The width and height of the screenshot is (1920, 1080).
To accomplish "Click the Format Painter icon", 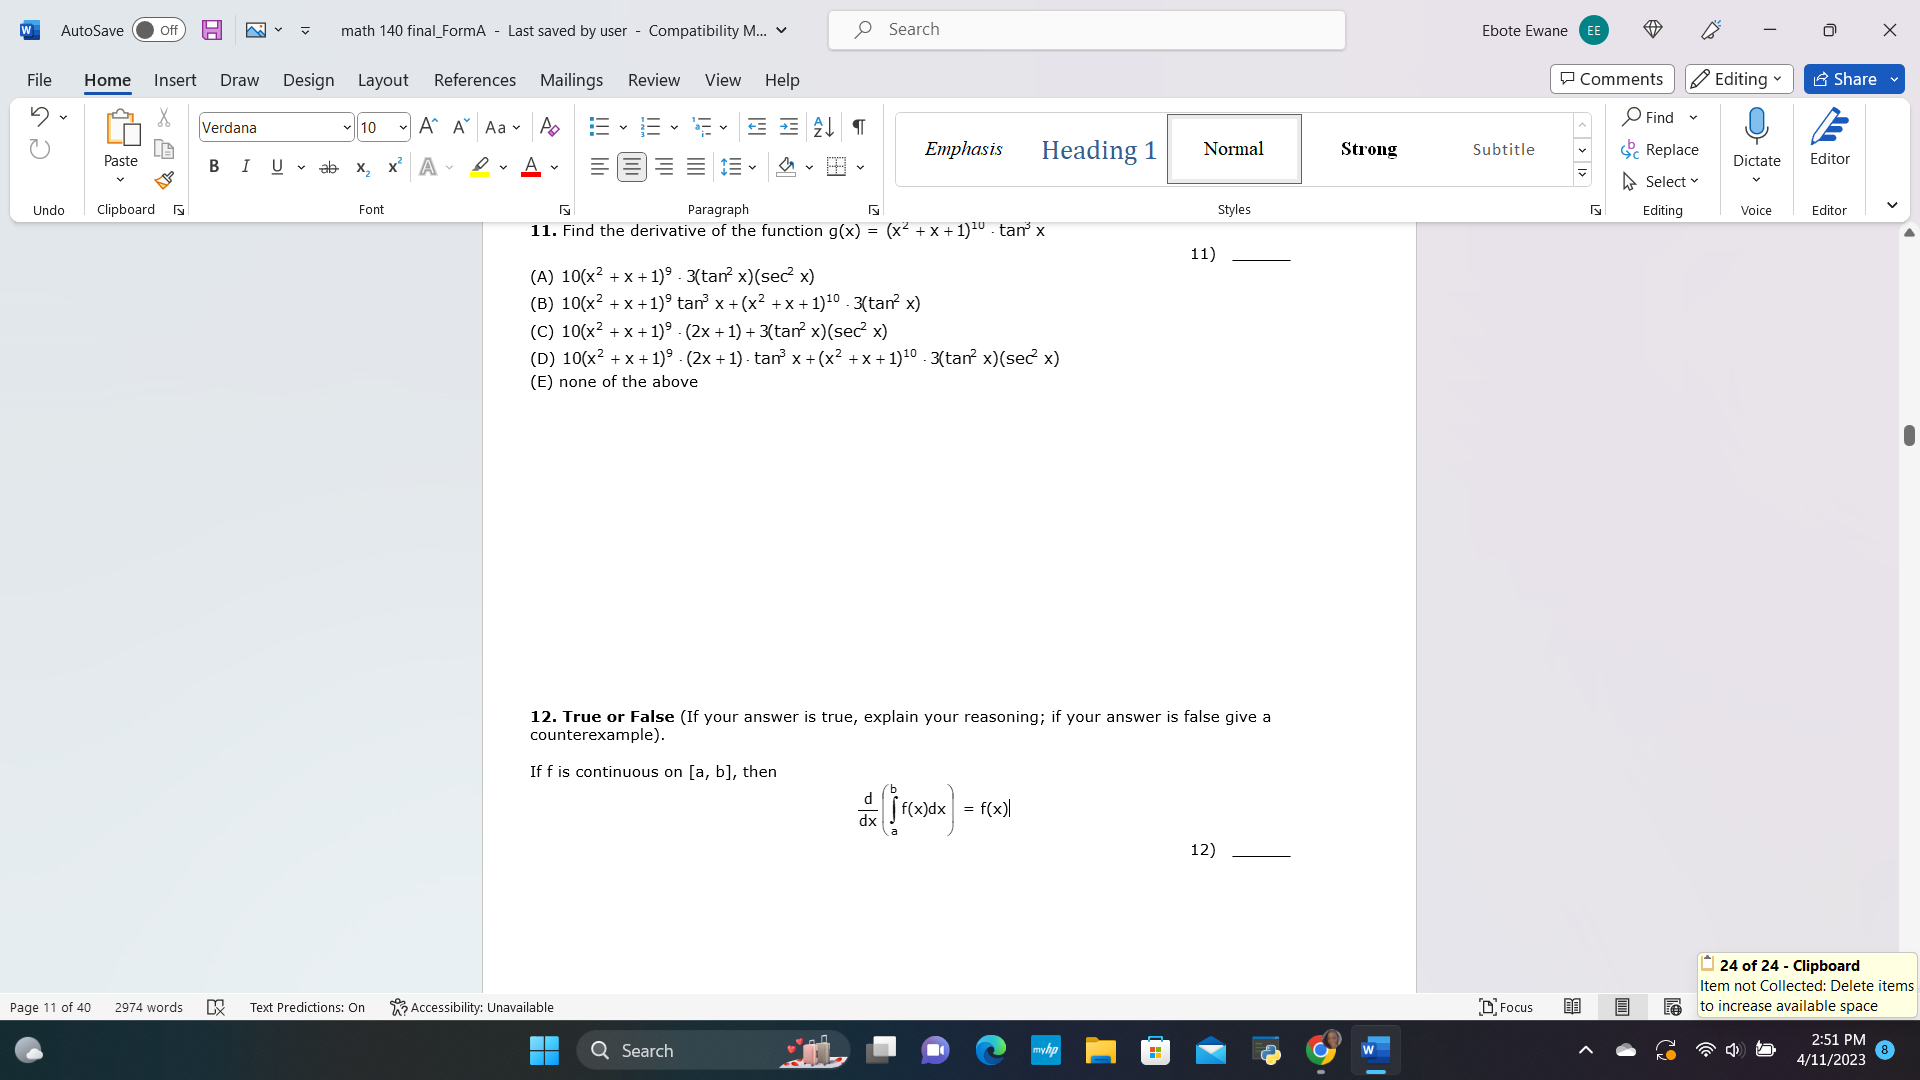I will pos(164,181).
